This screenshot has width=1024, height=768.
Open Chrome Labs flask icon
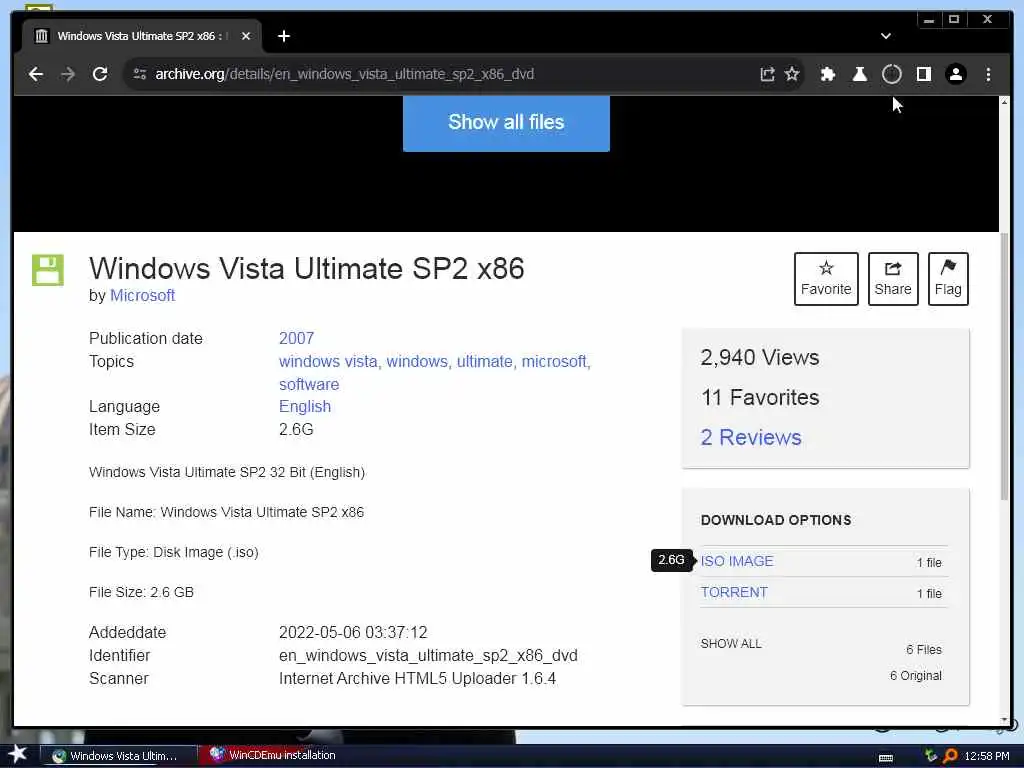coord(860,74)
